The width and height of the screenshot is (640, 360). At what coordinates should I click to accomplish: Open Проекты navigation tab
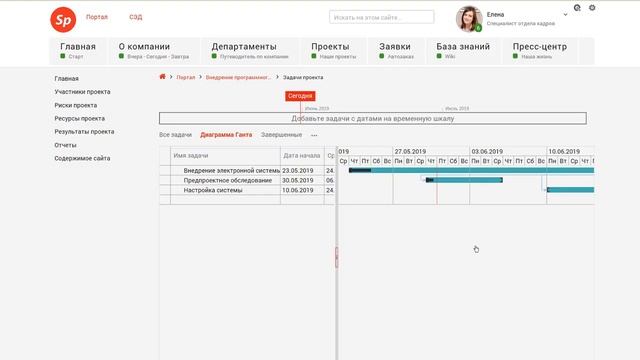point(333,51)
